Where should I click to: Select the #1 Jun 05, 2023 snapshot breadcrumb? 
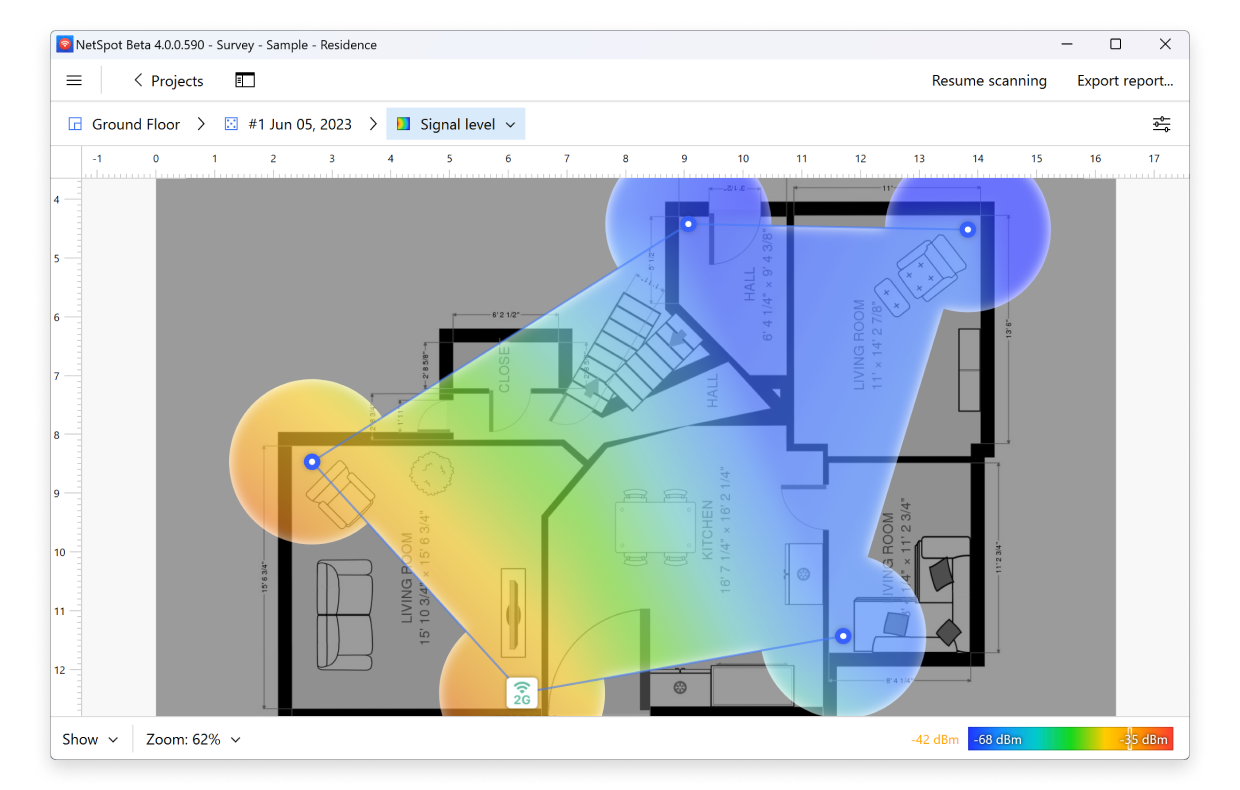click(x=300, y=124)
